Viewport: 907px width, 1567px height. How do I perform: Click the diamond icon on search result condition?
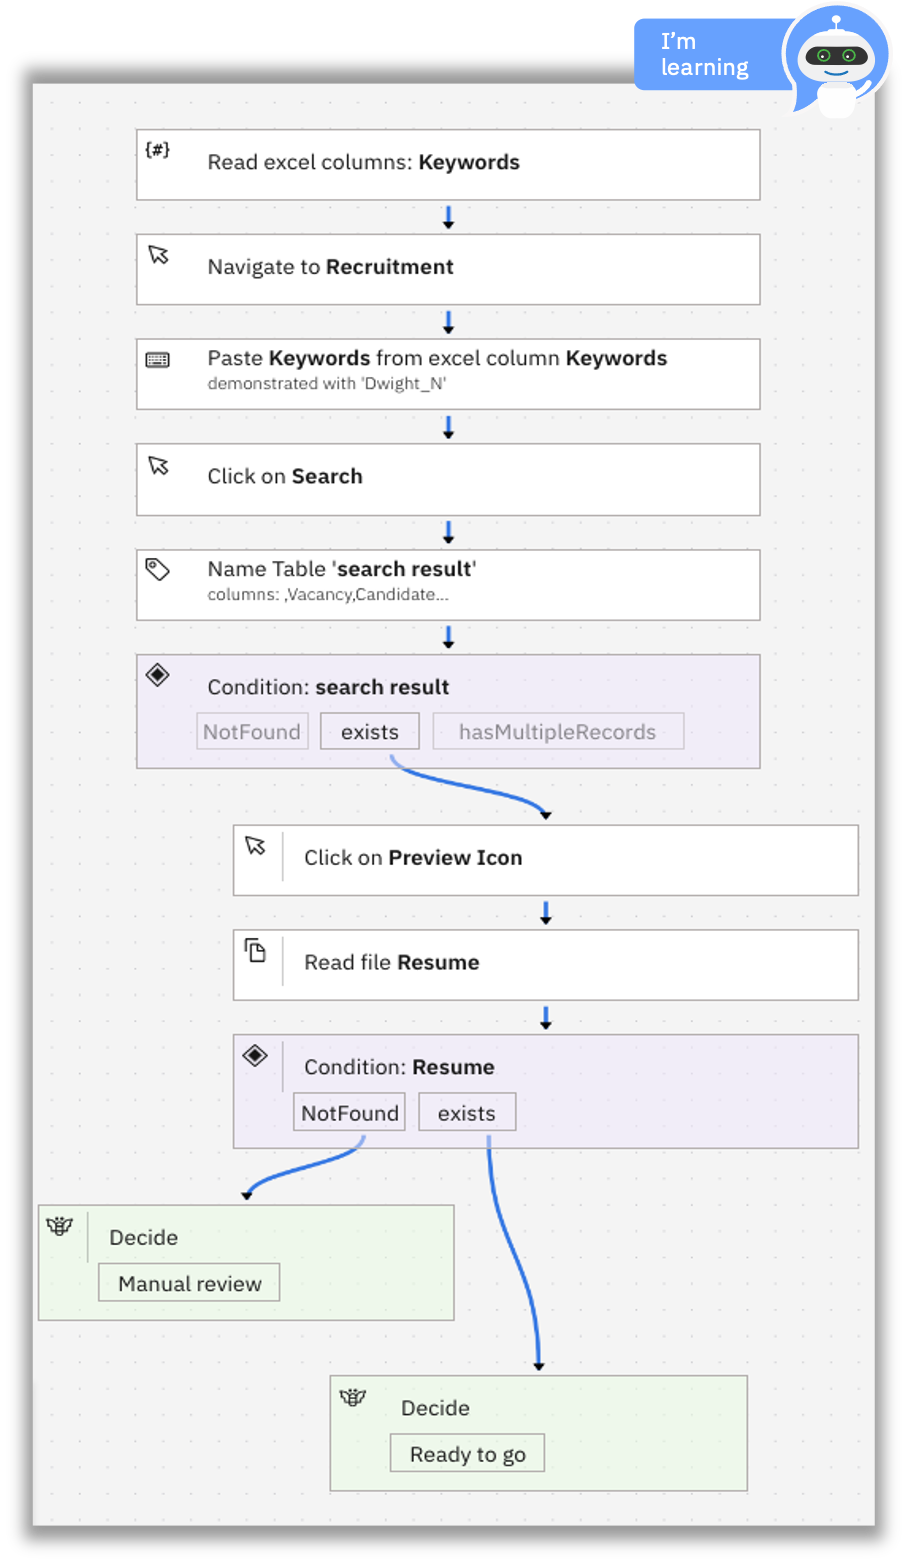point(158,675)
